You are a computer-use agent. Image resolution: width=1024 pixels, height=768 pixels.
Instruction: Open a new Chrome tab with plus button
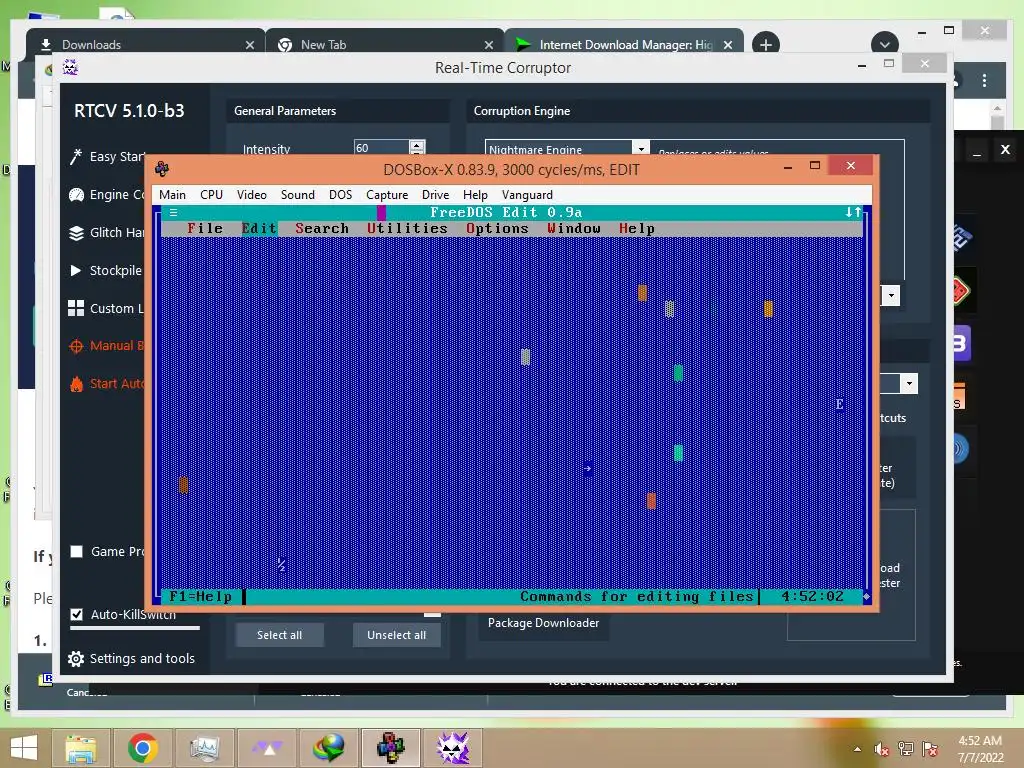(765, 44)
